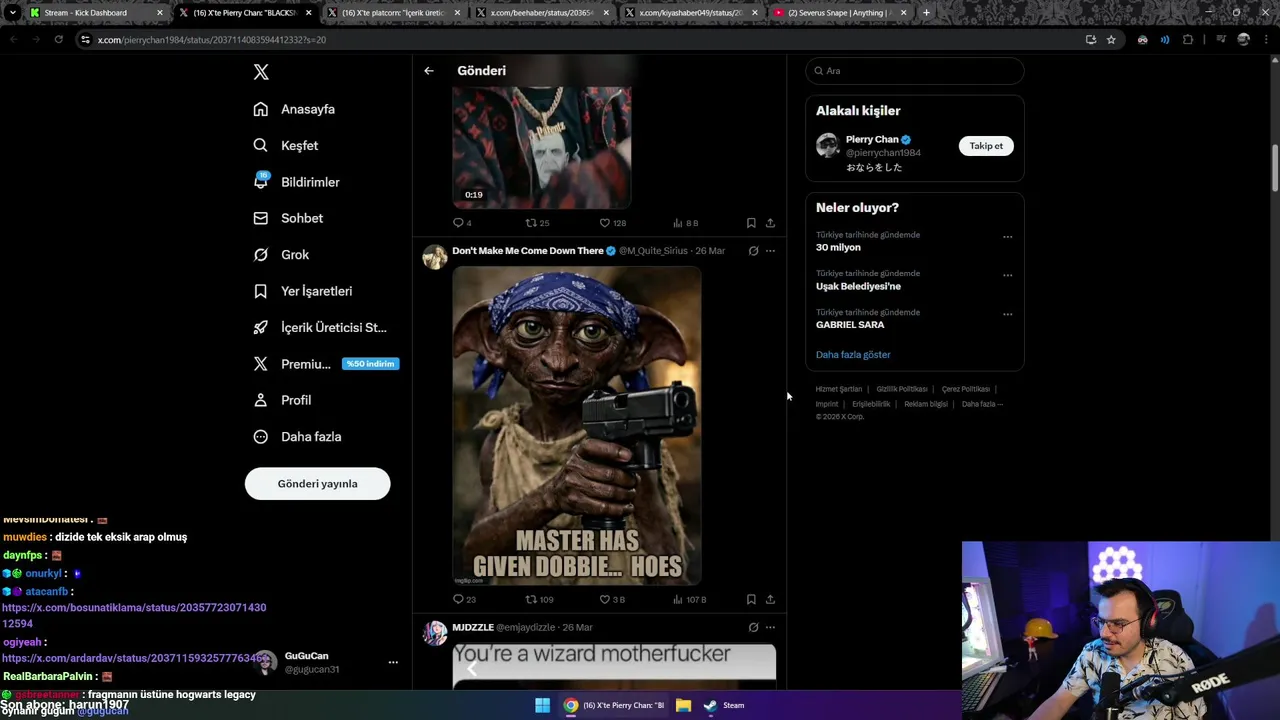
Task: Open more options for Uşak Belediyesi'ne trend
Action: click(1007, 275)
